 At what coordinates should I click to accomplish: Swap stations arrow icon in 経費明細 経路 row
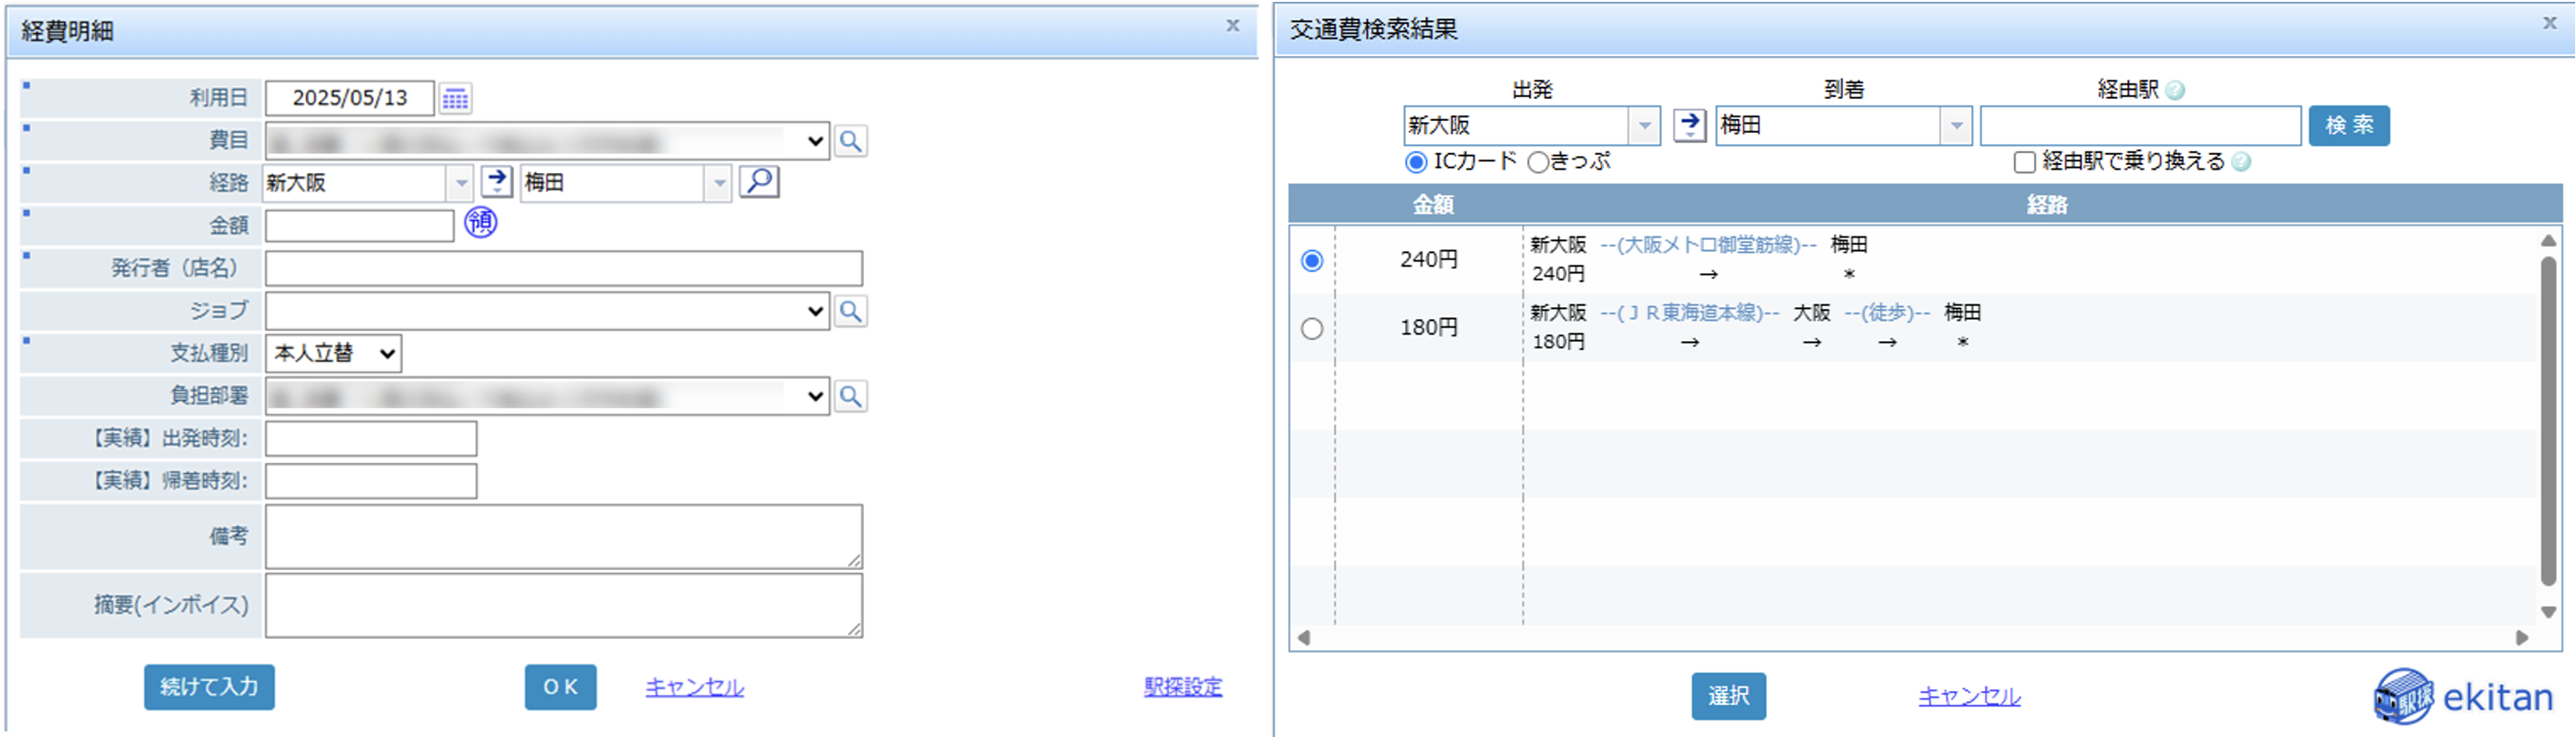[497, 182]
